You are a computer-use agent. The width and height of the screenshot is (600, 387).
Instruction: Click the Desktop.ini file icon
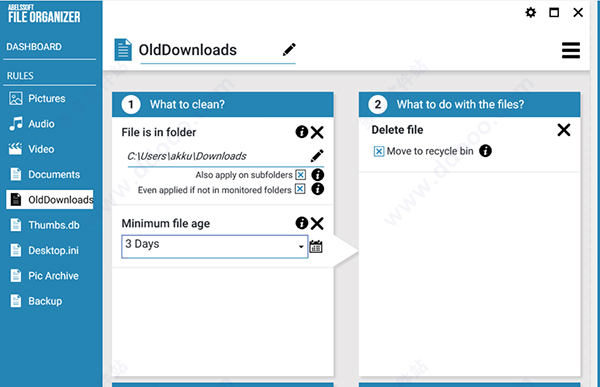[16, 250]
